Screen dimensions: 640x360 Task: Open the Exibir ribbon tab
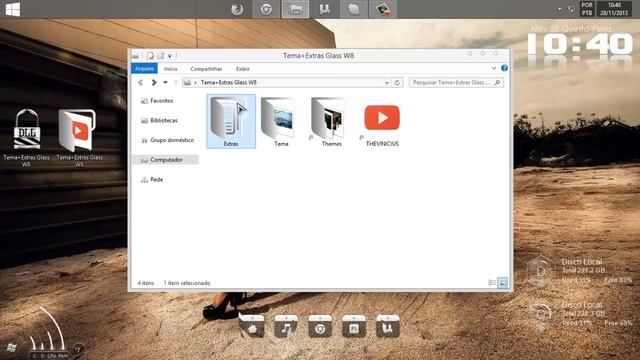[242, 69]
